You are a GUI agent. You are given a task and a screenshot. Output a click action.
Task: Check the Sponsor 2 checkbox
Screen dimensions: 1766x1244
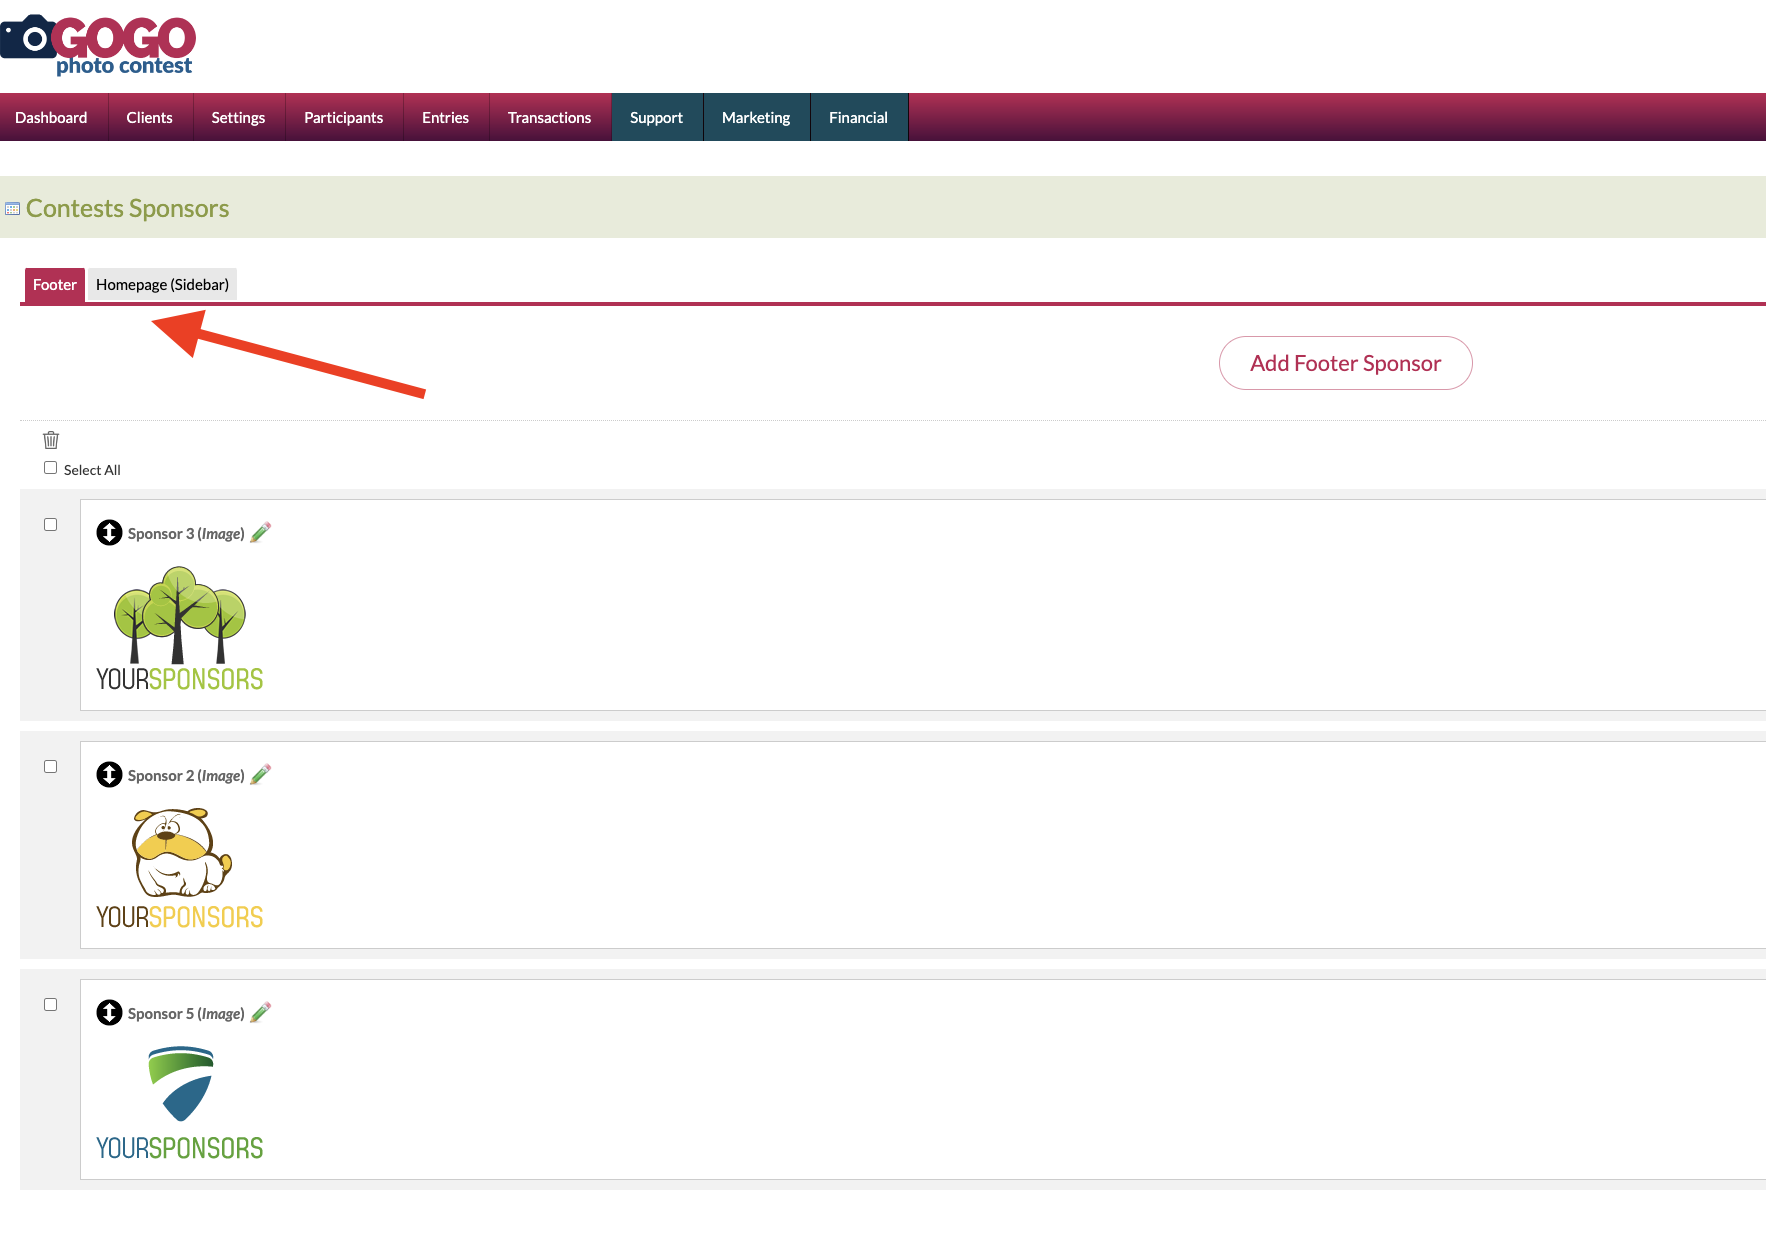click(x=50, y=767)
